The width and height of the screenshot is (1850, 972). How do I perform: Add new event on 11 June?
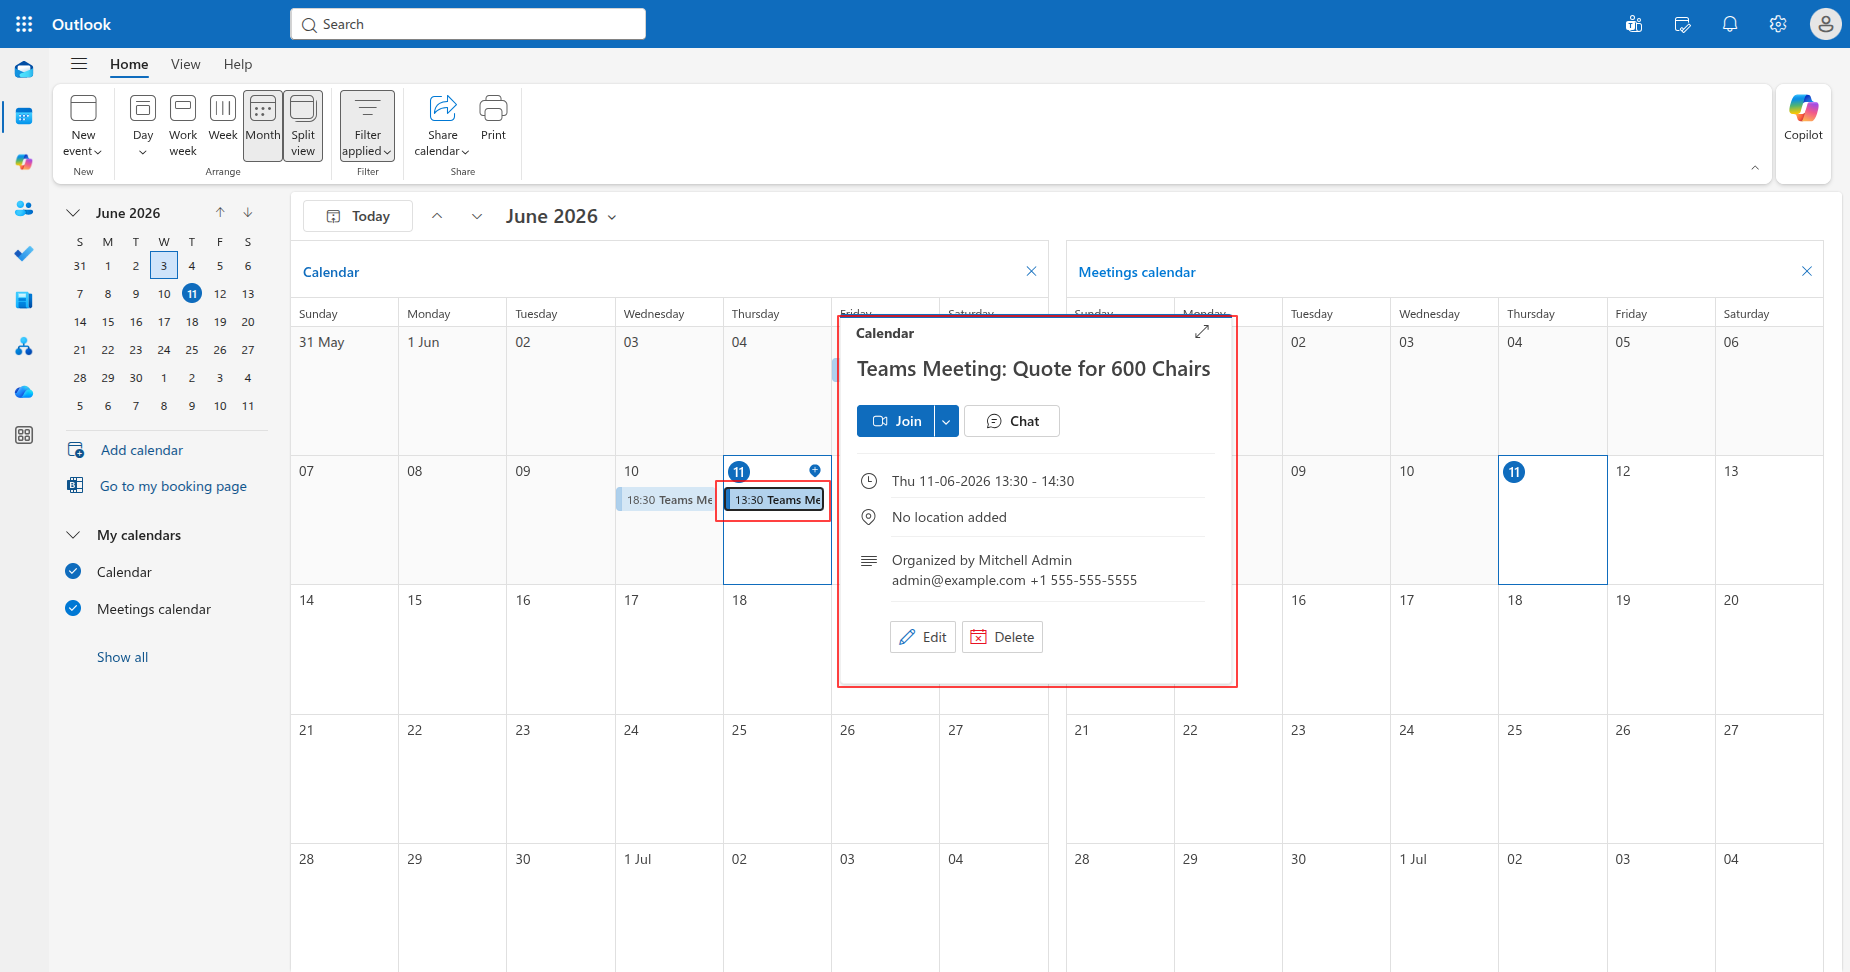point(815,471)
